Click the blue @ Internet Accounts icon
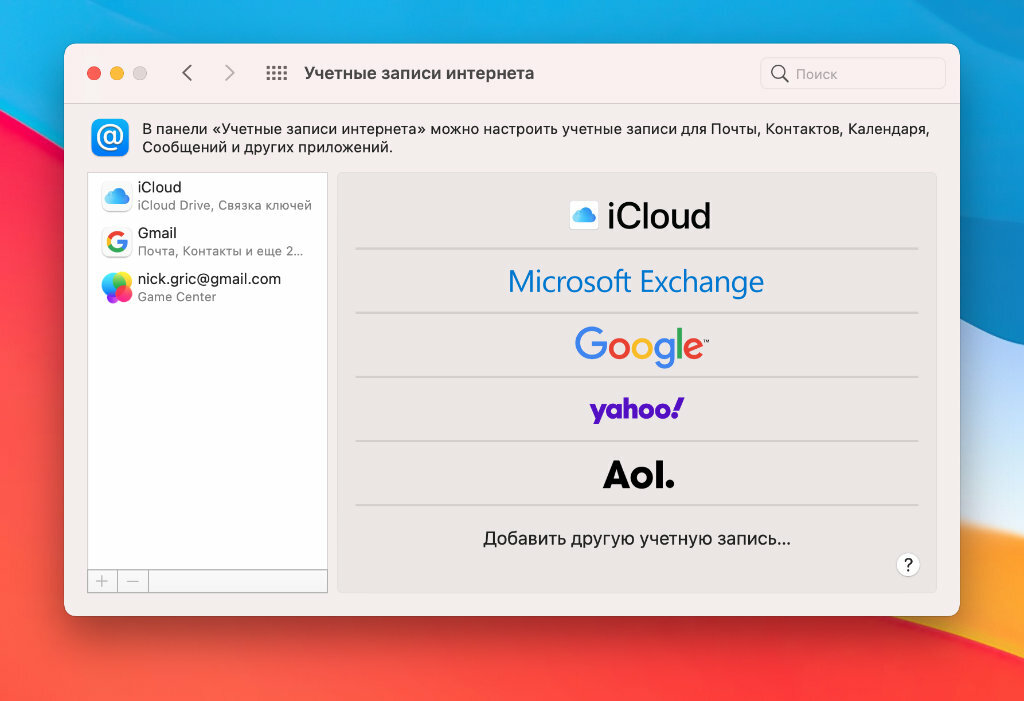This screenshot has height=701, width=1024. pos(110,137)
